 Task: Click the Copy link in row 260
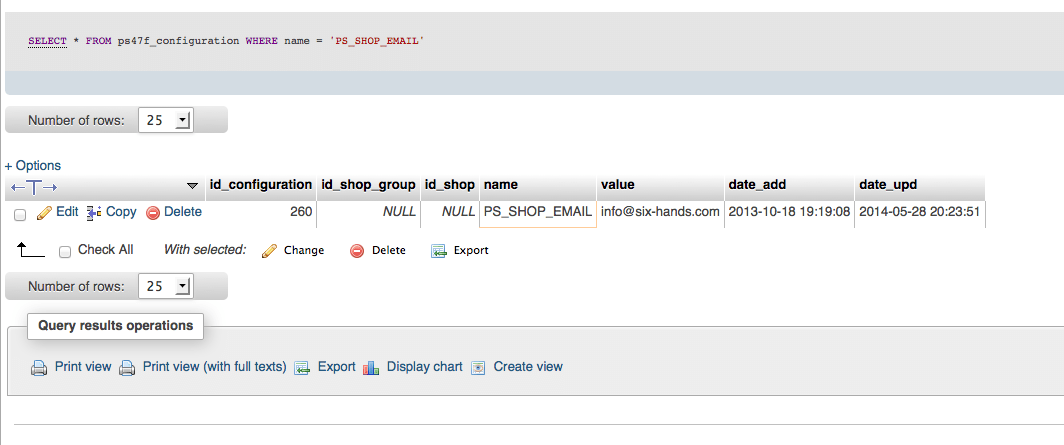click(x=121, y=212)
